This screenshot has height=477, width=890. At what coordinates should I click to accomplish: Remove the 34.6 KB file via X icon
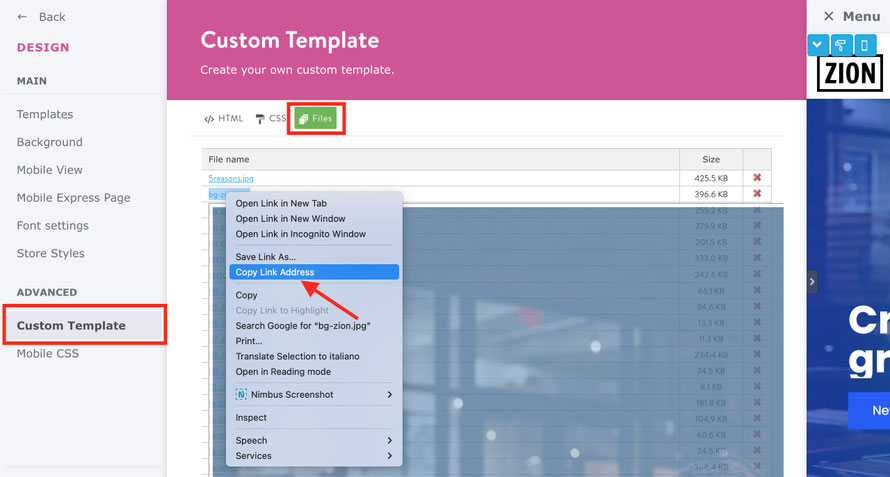tap(757, 306)
